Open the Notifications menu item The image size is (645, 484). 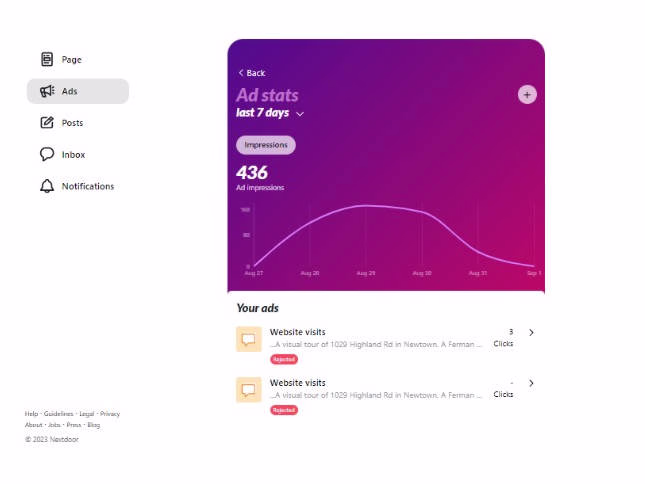[x=88, y=186]
